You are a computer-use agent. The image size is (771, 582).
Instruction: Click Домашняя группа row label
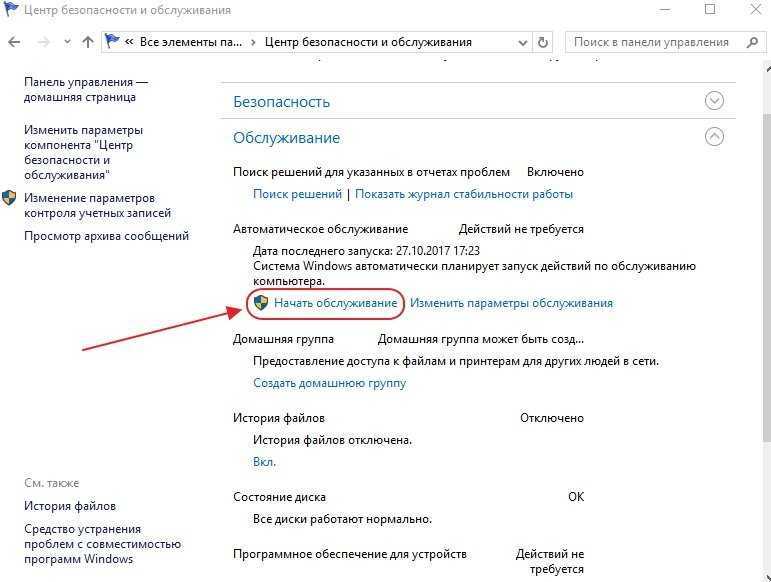(x=283, y=339)
